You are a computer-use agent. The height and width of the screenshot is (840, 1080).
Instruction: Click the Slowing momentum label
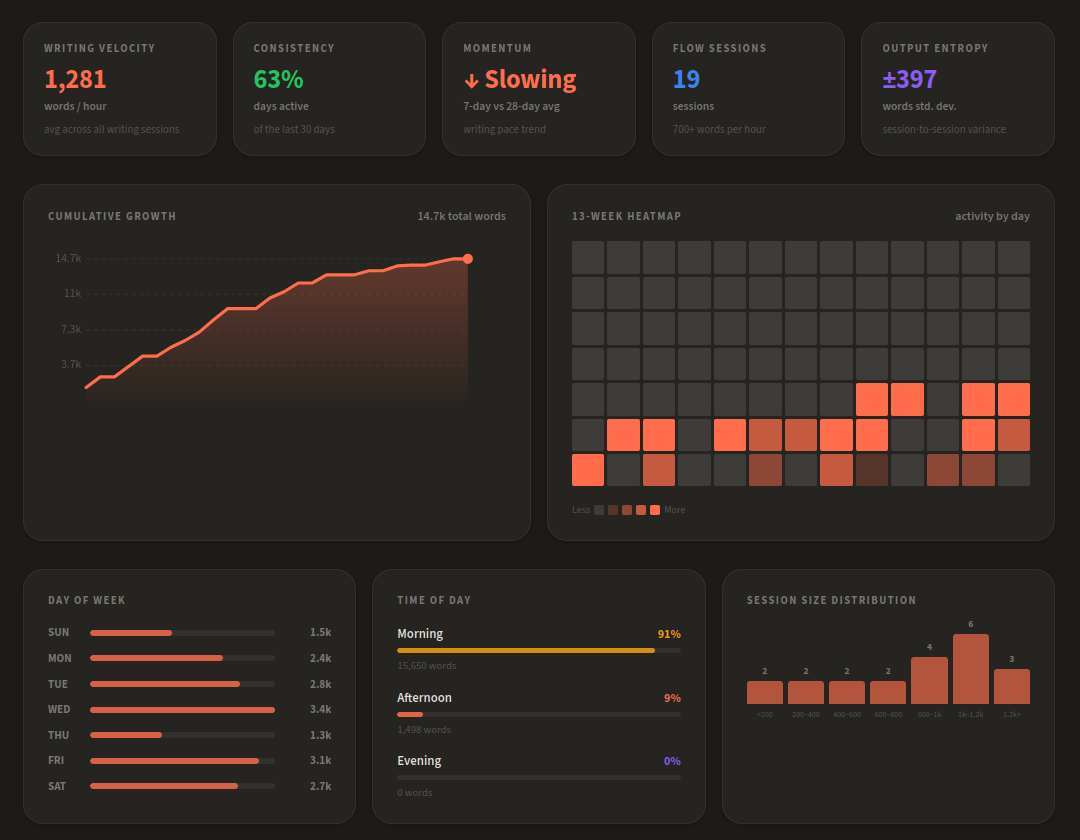pos(530,79)
